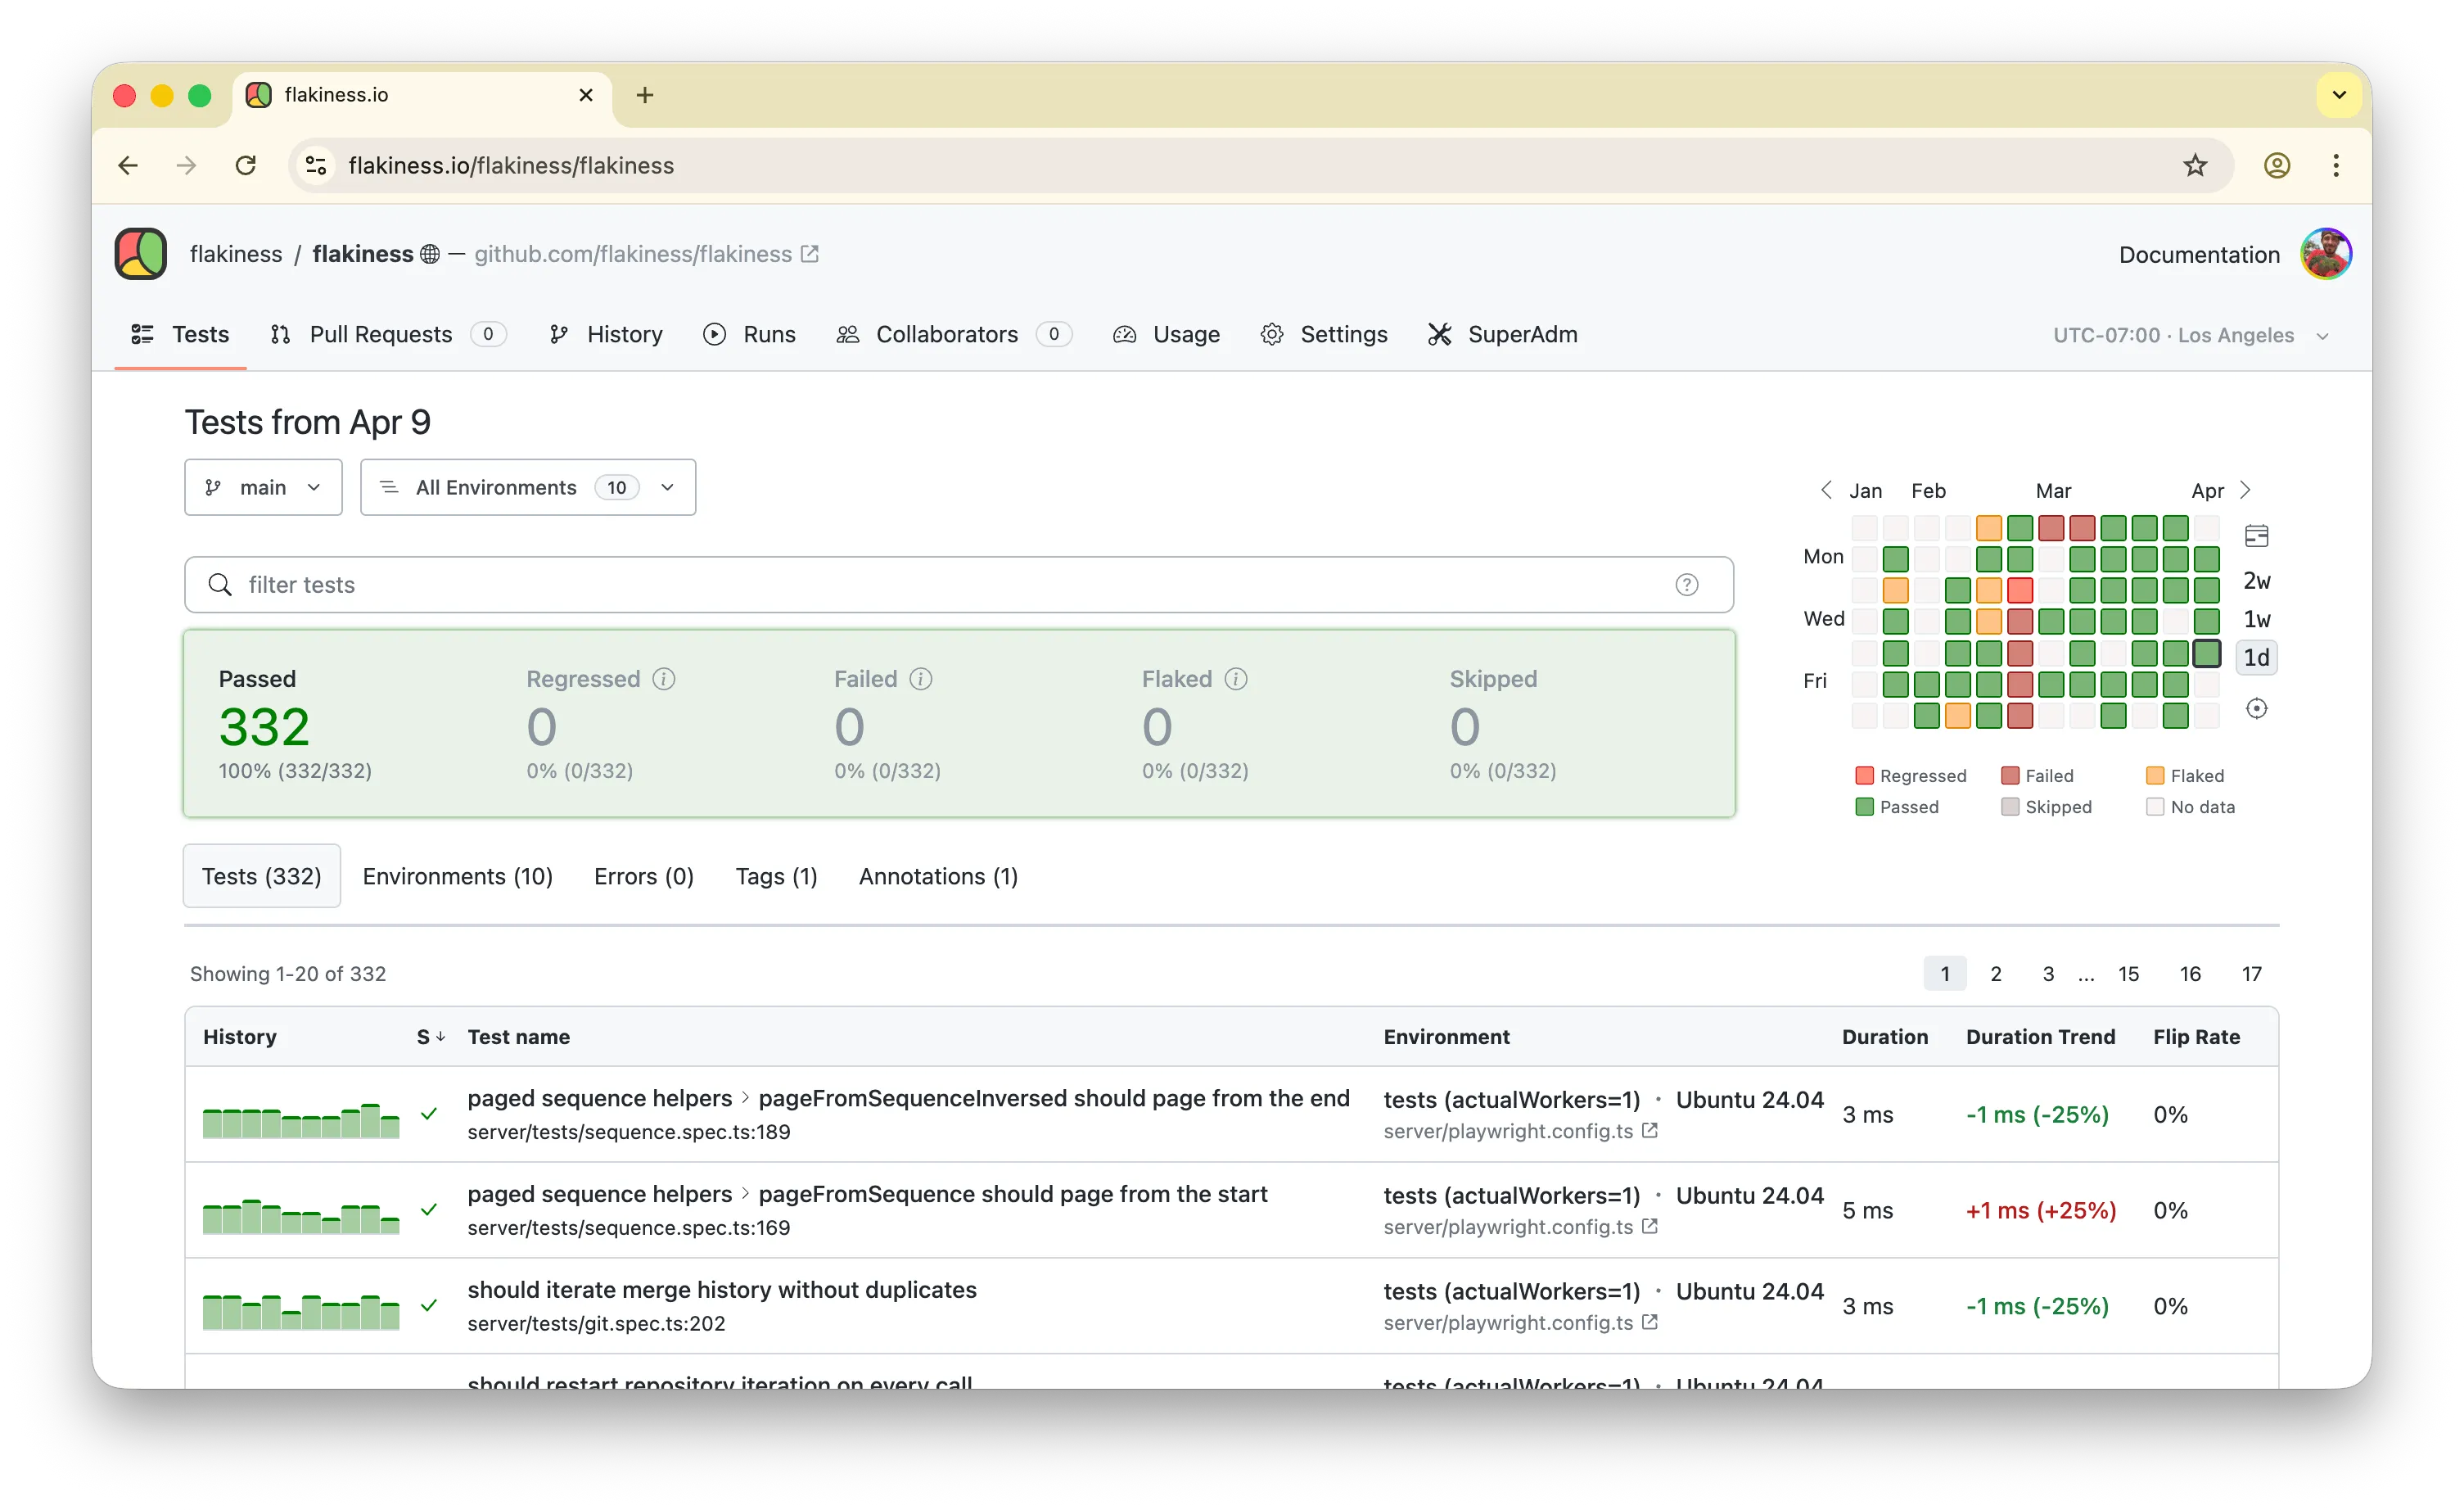Click the user avatar in header
2464x1510 pixels.
[x=2325, y=254]
